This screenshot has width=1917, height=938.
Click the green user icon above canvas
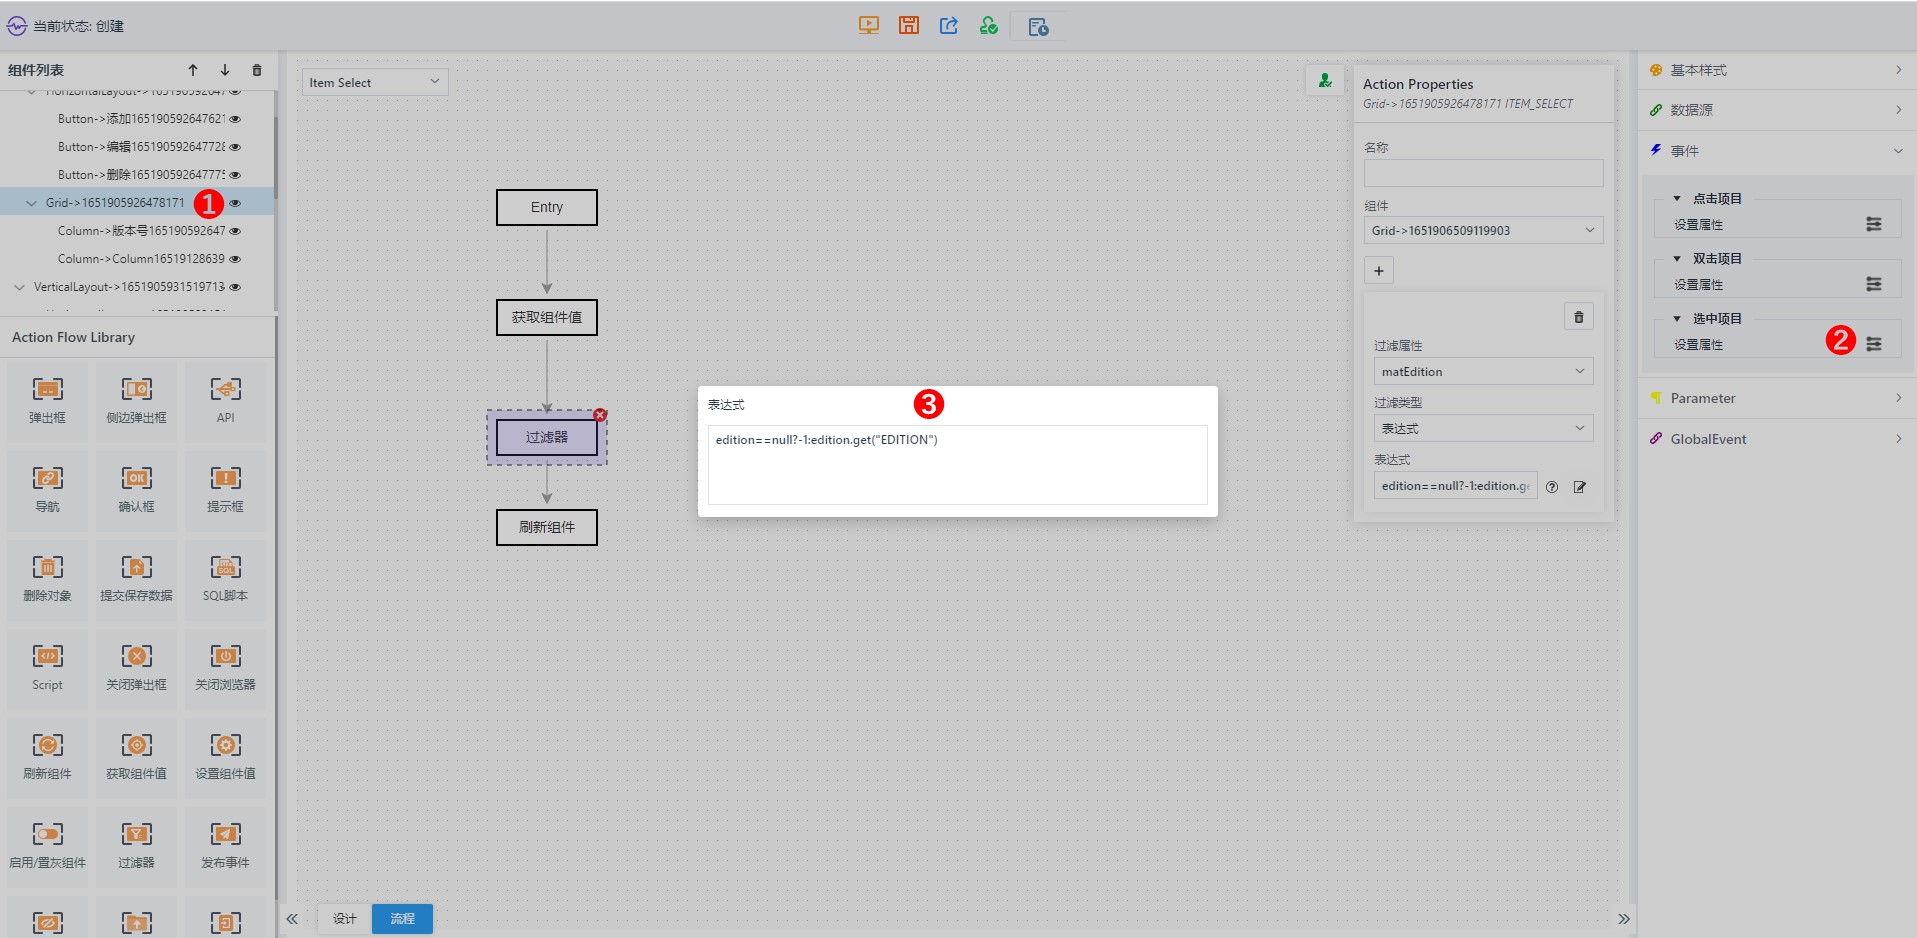(1325, 81)
